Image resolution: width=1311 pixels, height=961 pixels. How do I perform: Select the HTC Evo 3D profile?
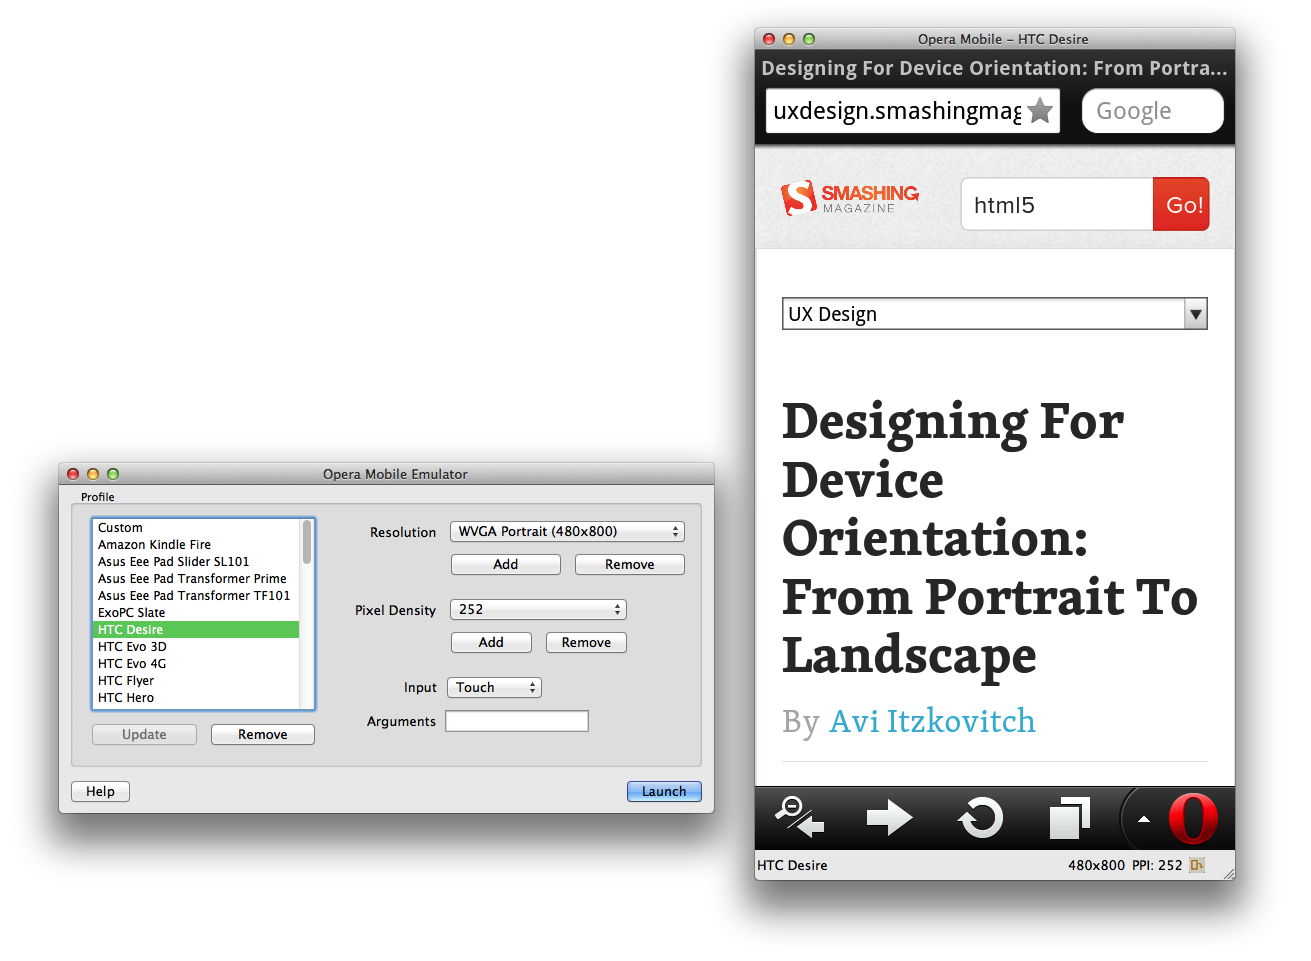pos(131,646)
